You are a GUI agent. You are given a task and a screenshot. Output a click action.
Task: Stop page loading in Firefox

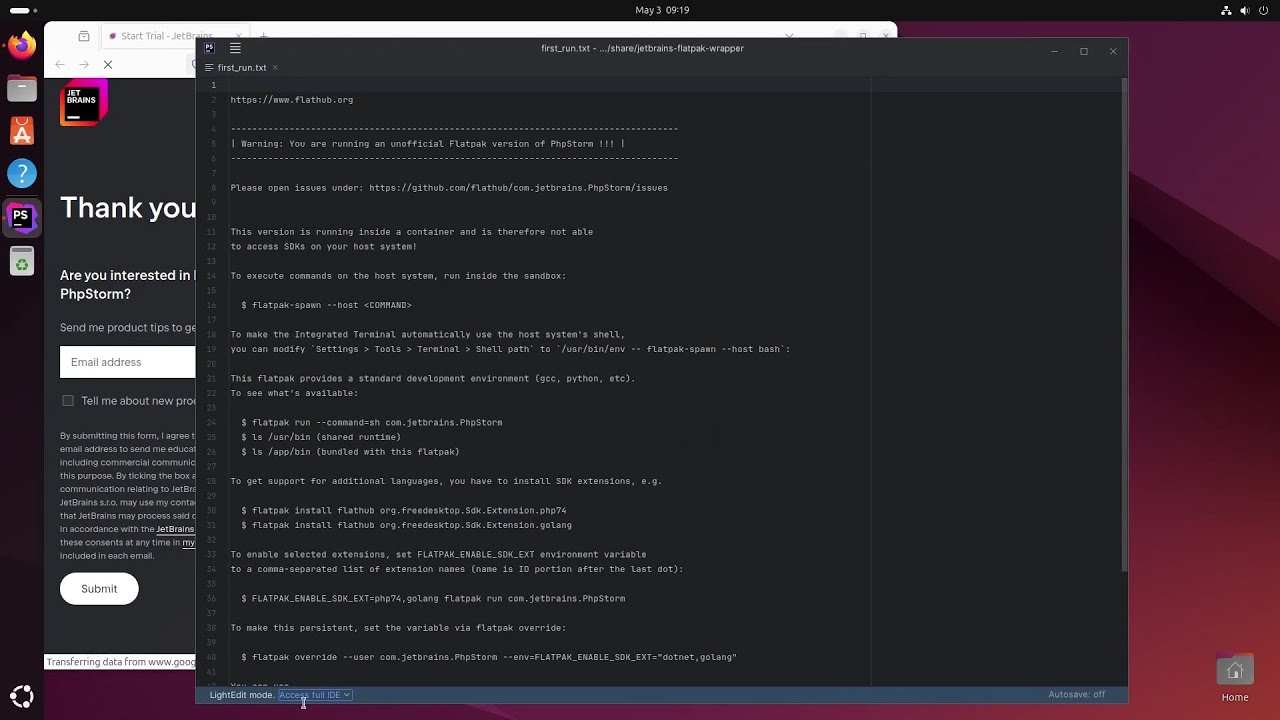108,65
